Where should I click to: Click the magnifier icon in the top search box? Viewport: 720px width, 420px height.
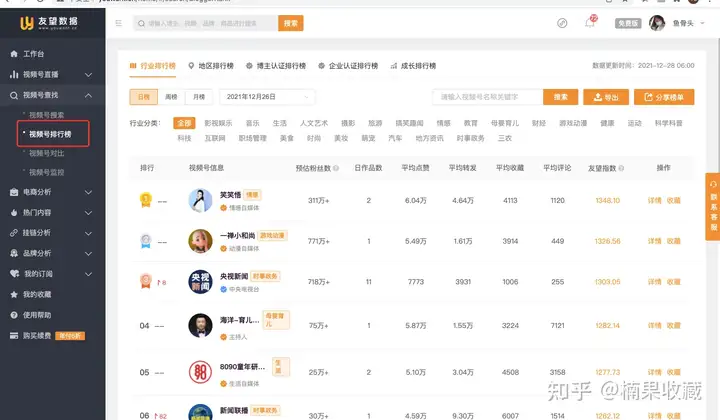[141, 23]
